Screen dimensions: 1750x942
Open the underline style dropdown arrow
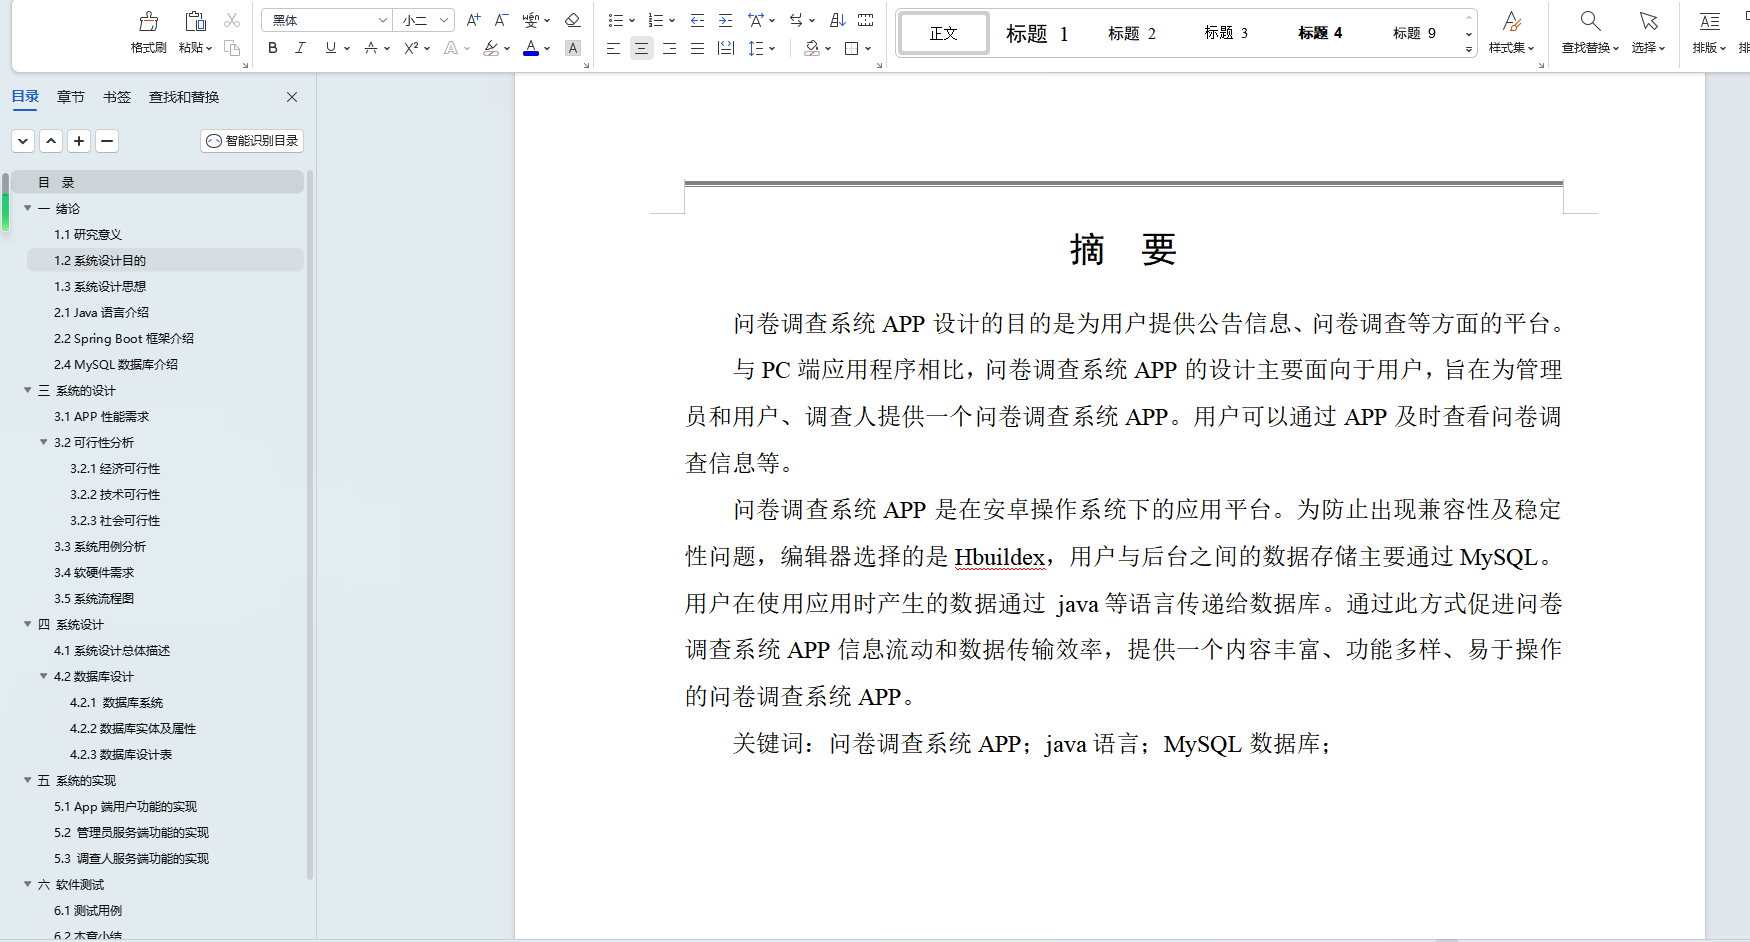pyautogui.click(x=347, y=48)
